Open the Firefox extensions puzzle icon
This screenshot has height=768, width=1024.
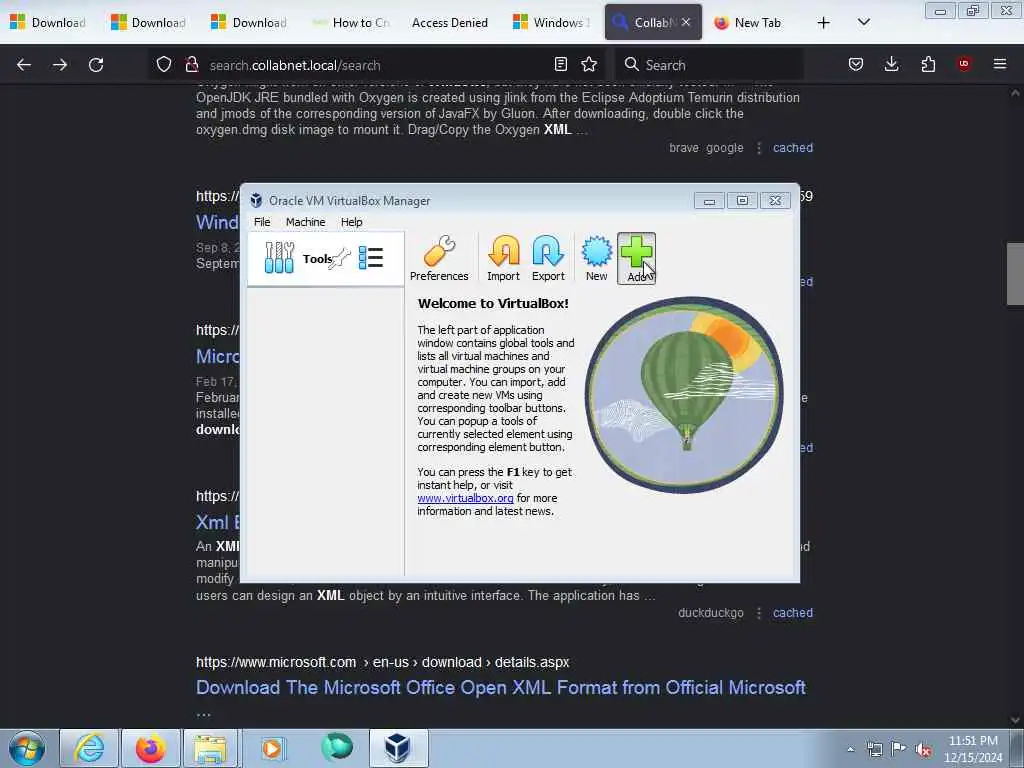pyautogui.click(x=928, y=64)
